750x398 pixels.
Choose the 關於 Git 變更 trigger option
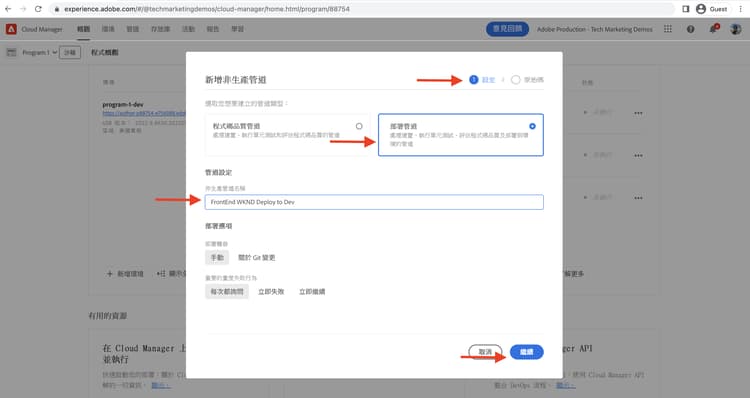[256, 257]
